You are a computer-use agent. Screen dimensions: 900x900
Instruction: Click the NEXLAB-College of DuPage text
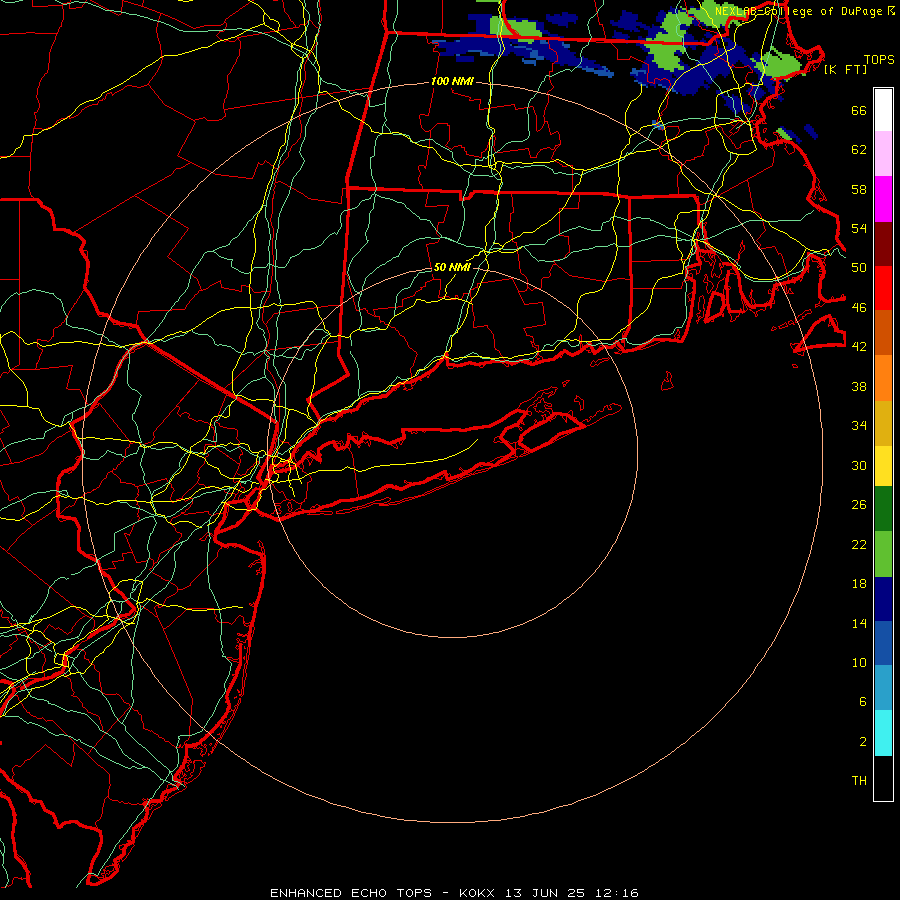(x=798, y=11)
